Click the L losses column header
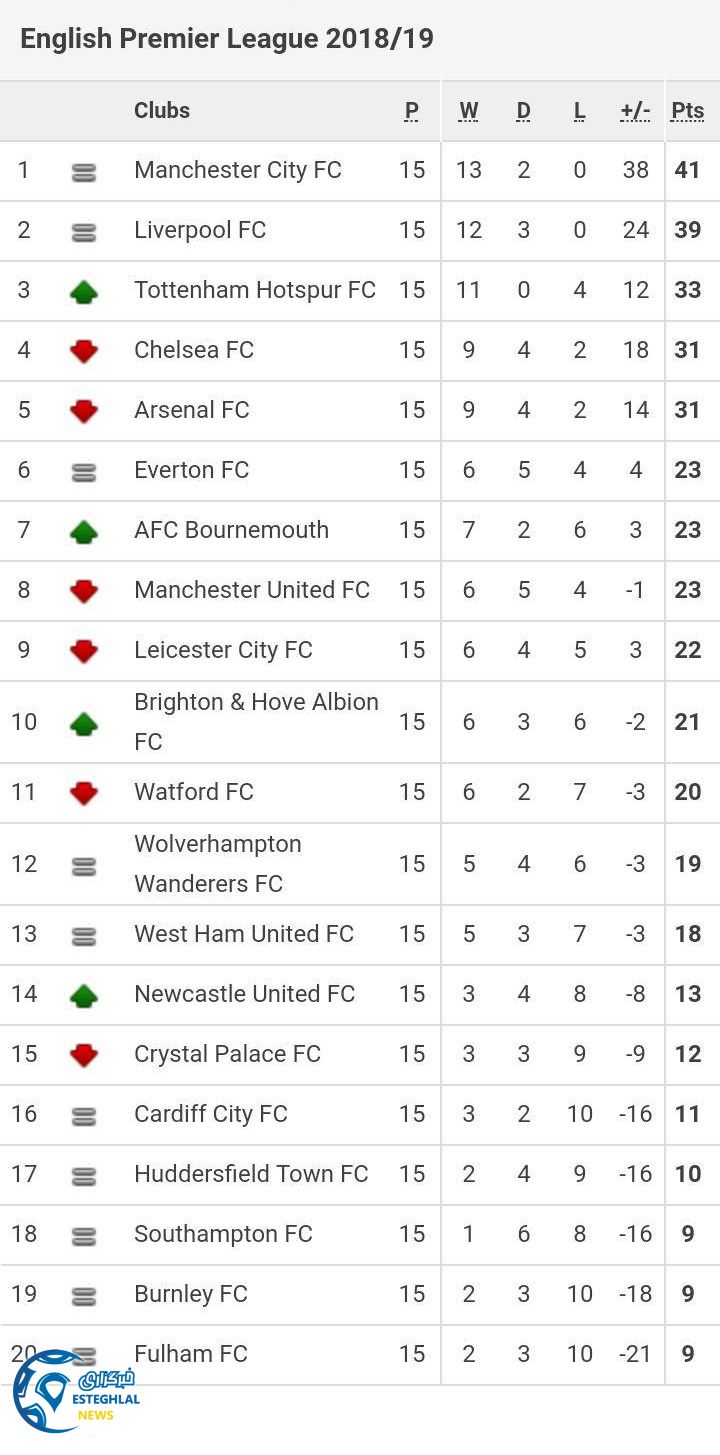Screen dimensions: 720x1455 point(580,111)
